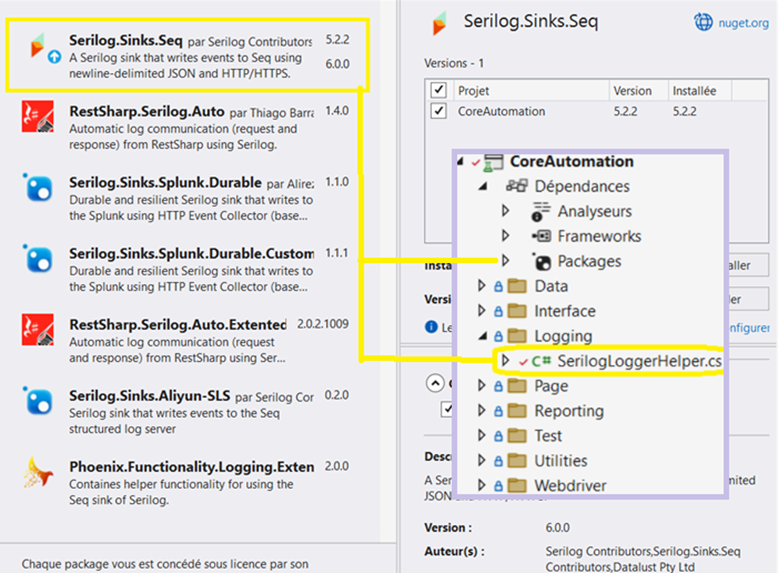This screenshot has width=778, height=573.
Task: Collapse the Dépendances node
Action: pyautogui.click(x=484, y=186)
